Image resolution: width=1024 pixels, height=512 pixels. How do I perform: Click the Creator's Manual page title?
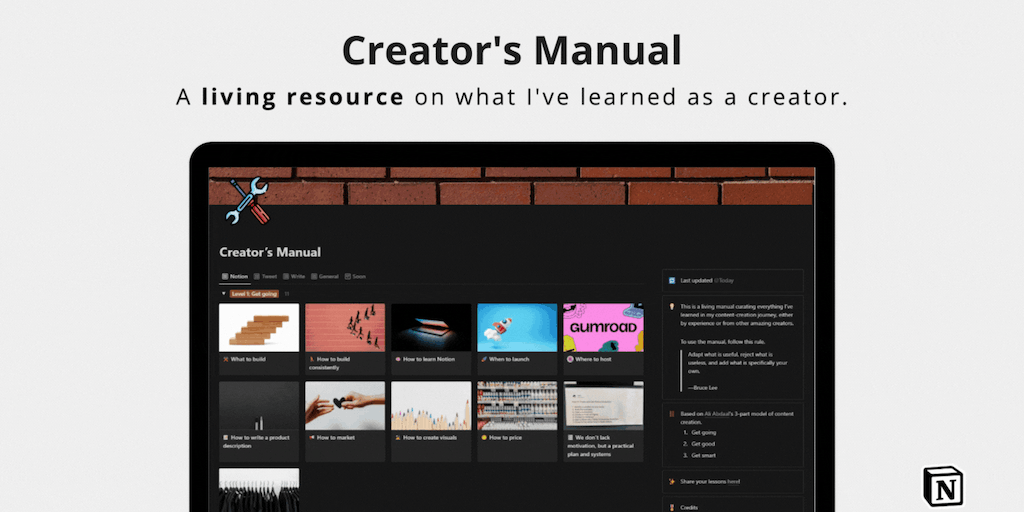point(270,252)
